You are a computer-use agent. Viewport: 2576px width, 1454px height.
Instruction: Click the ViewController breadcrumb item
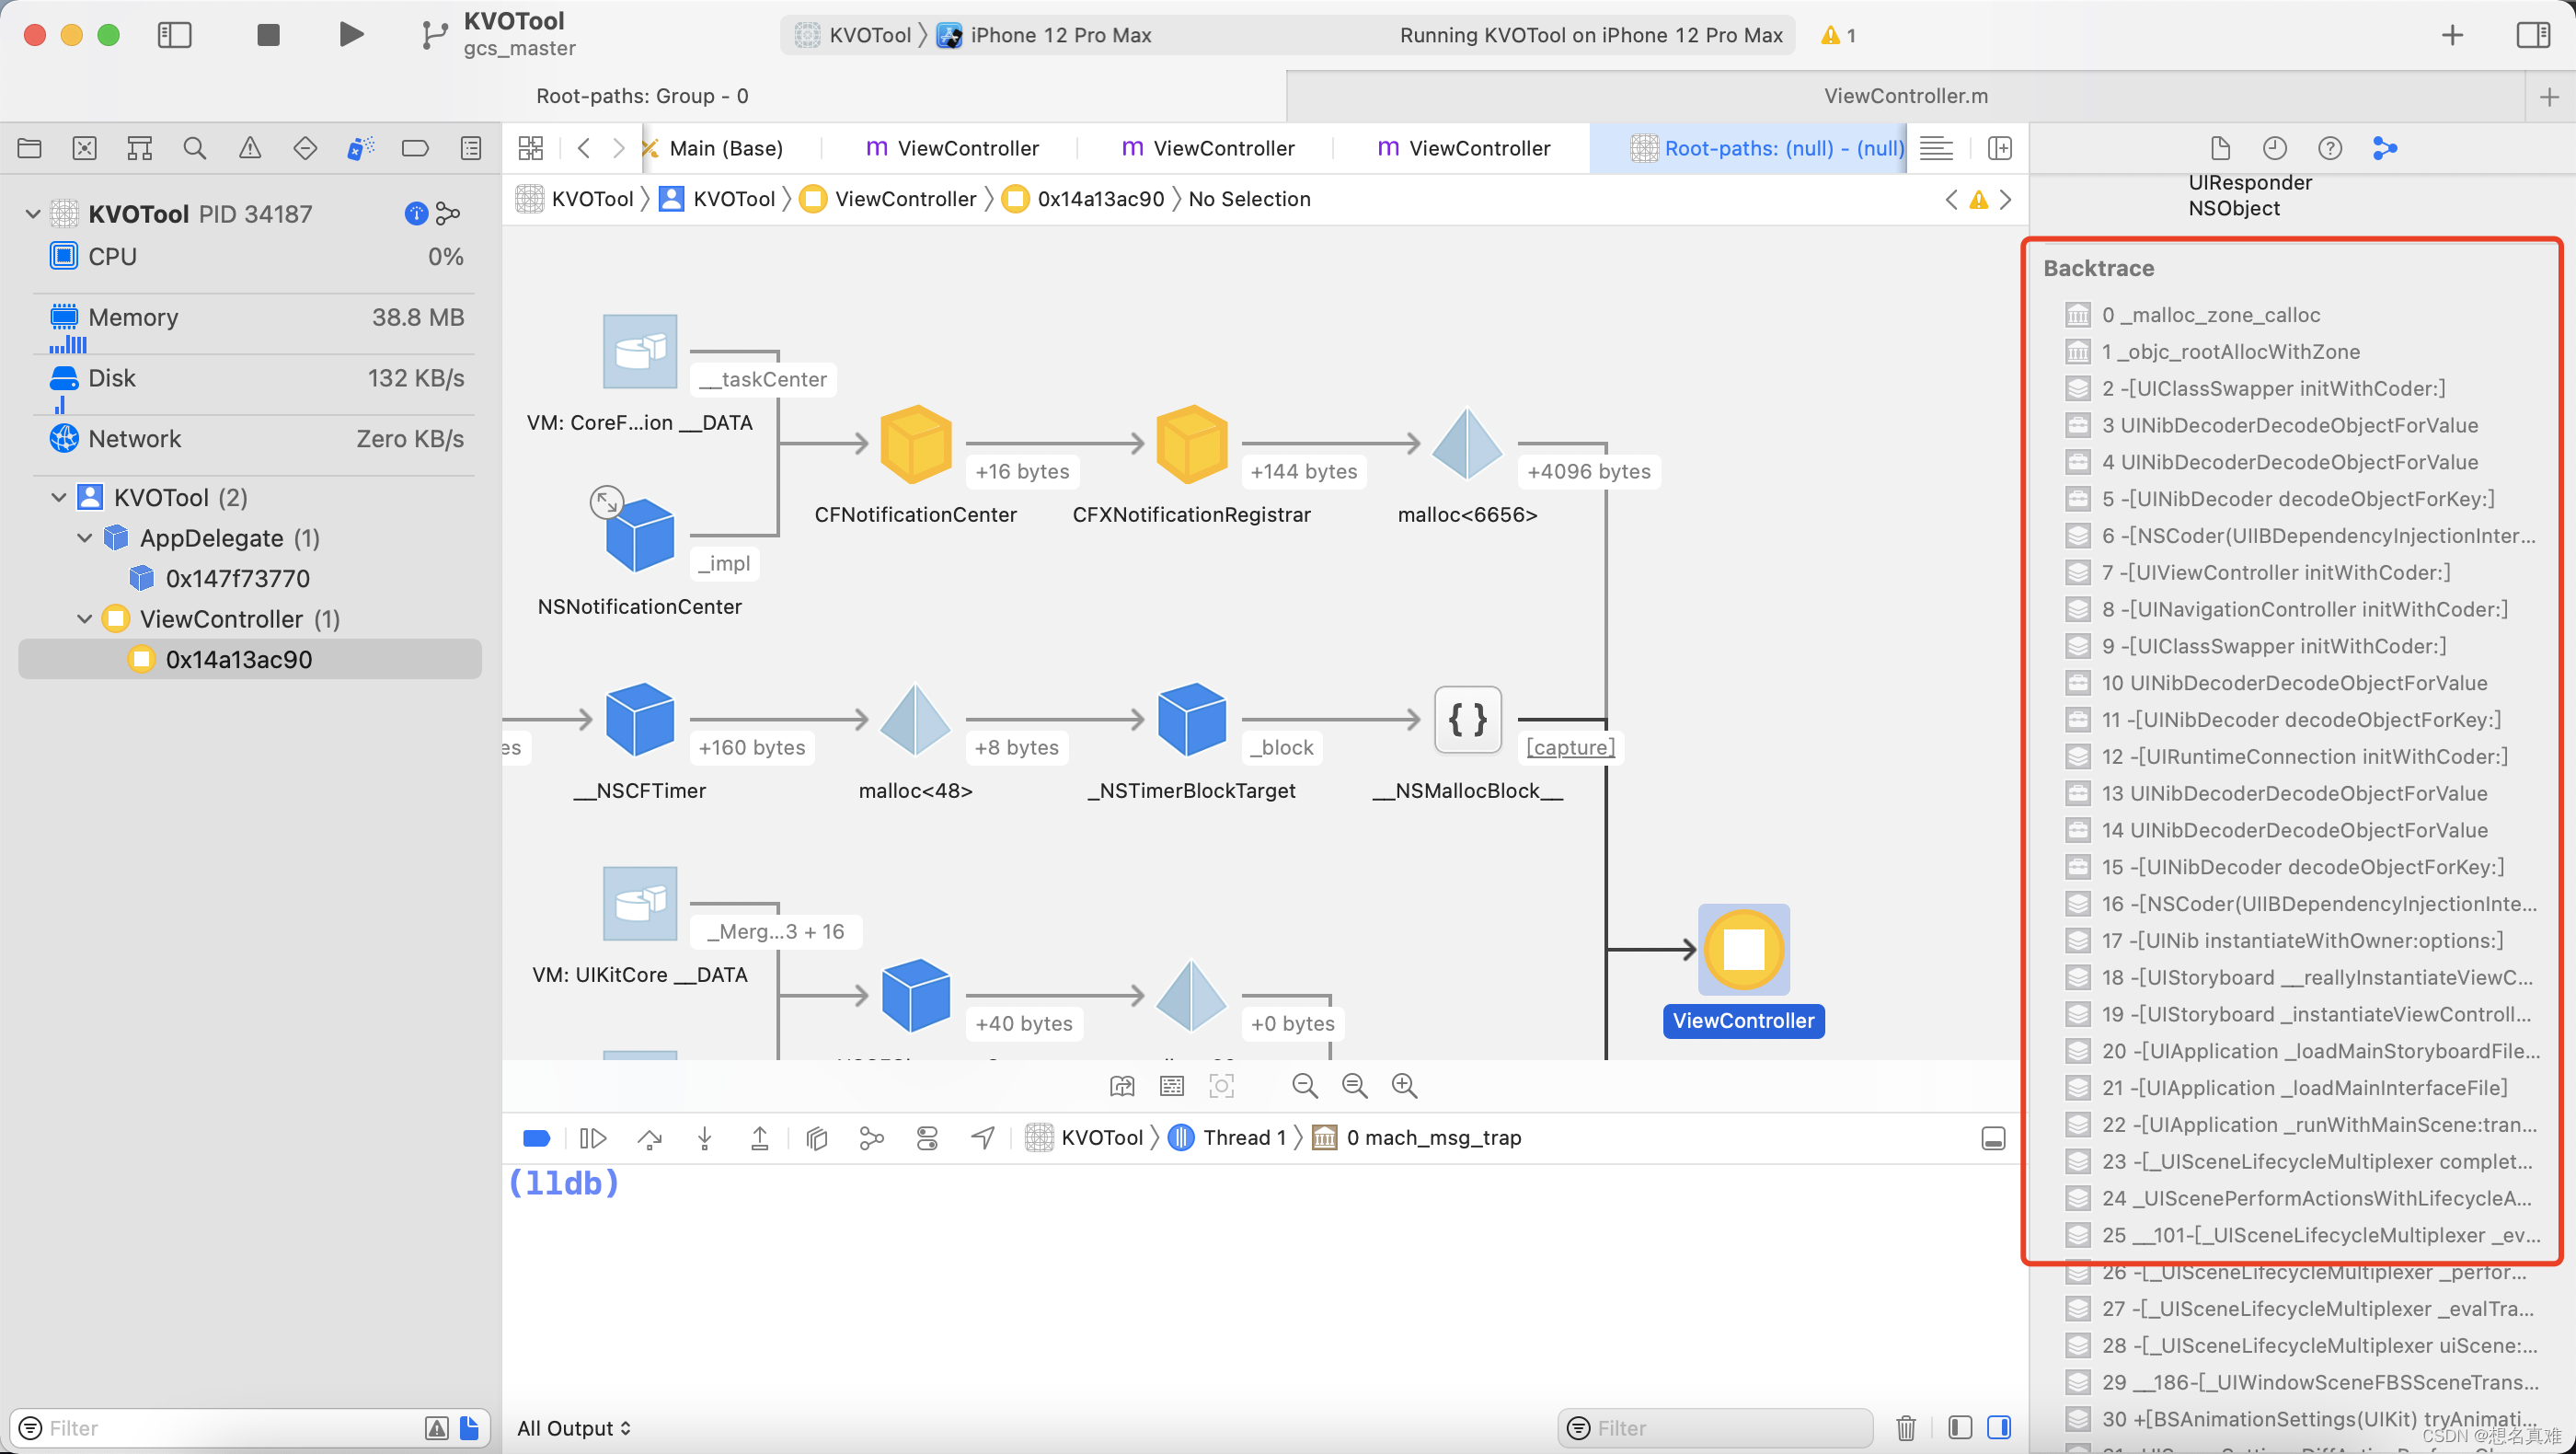[890, 199]
